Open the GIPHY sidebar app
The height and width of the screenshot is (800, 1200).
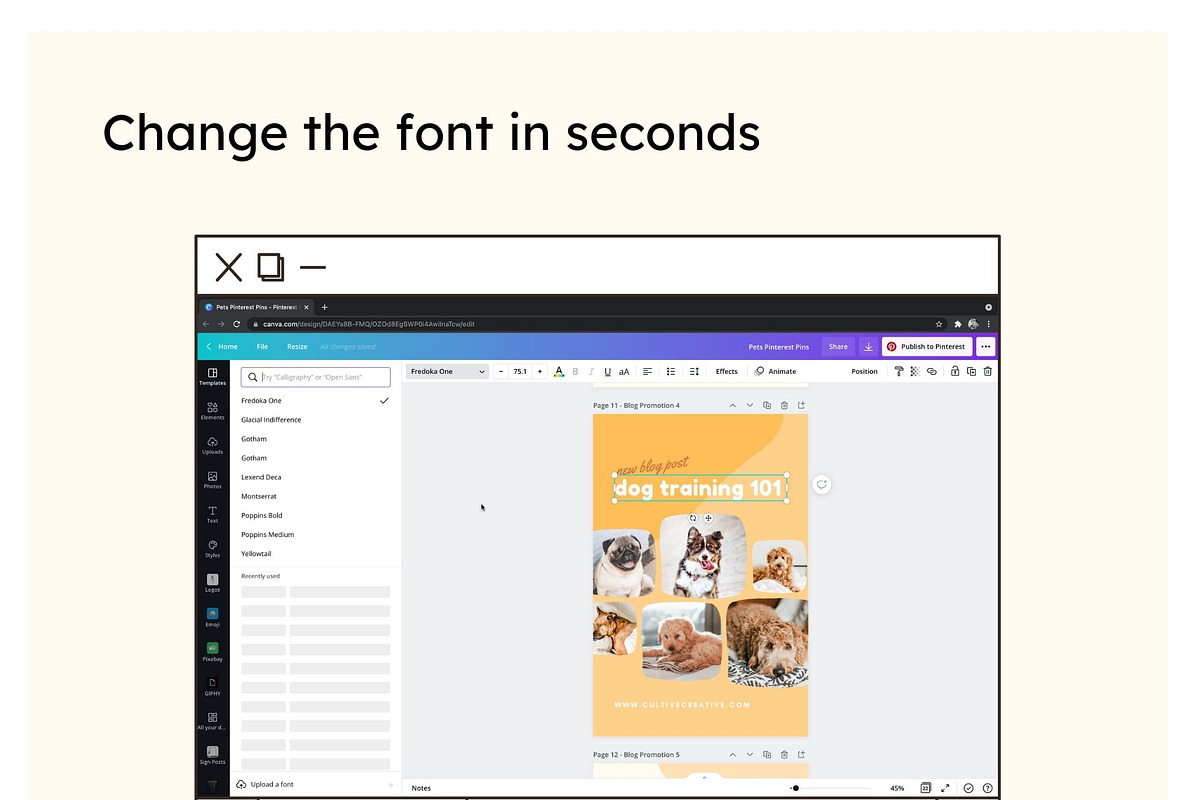tap(212, 686)
